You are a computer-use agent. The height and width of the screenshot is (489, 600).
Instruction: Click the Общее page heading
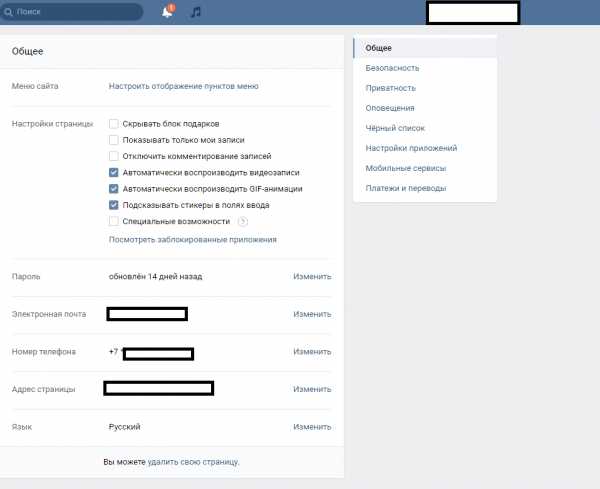click(x=27, y=51)
